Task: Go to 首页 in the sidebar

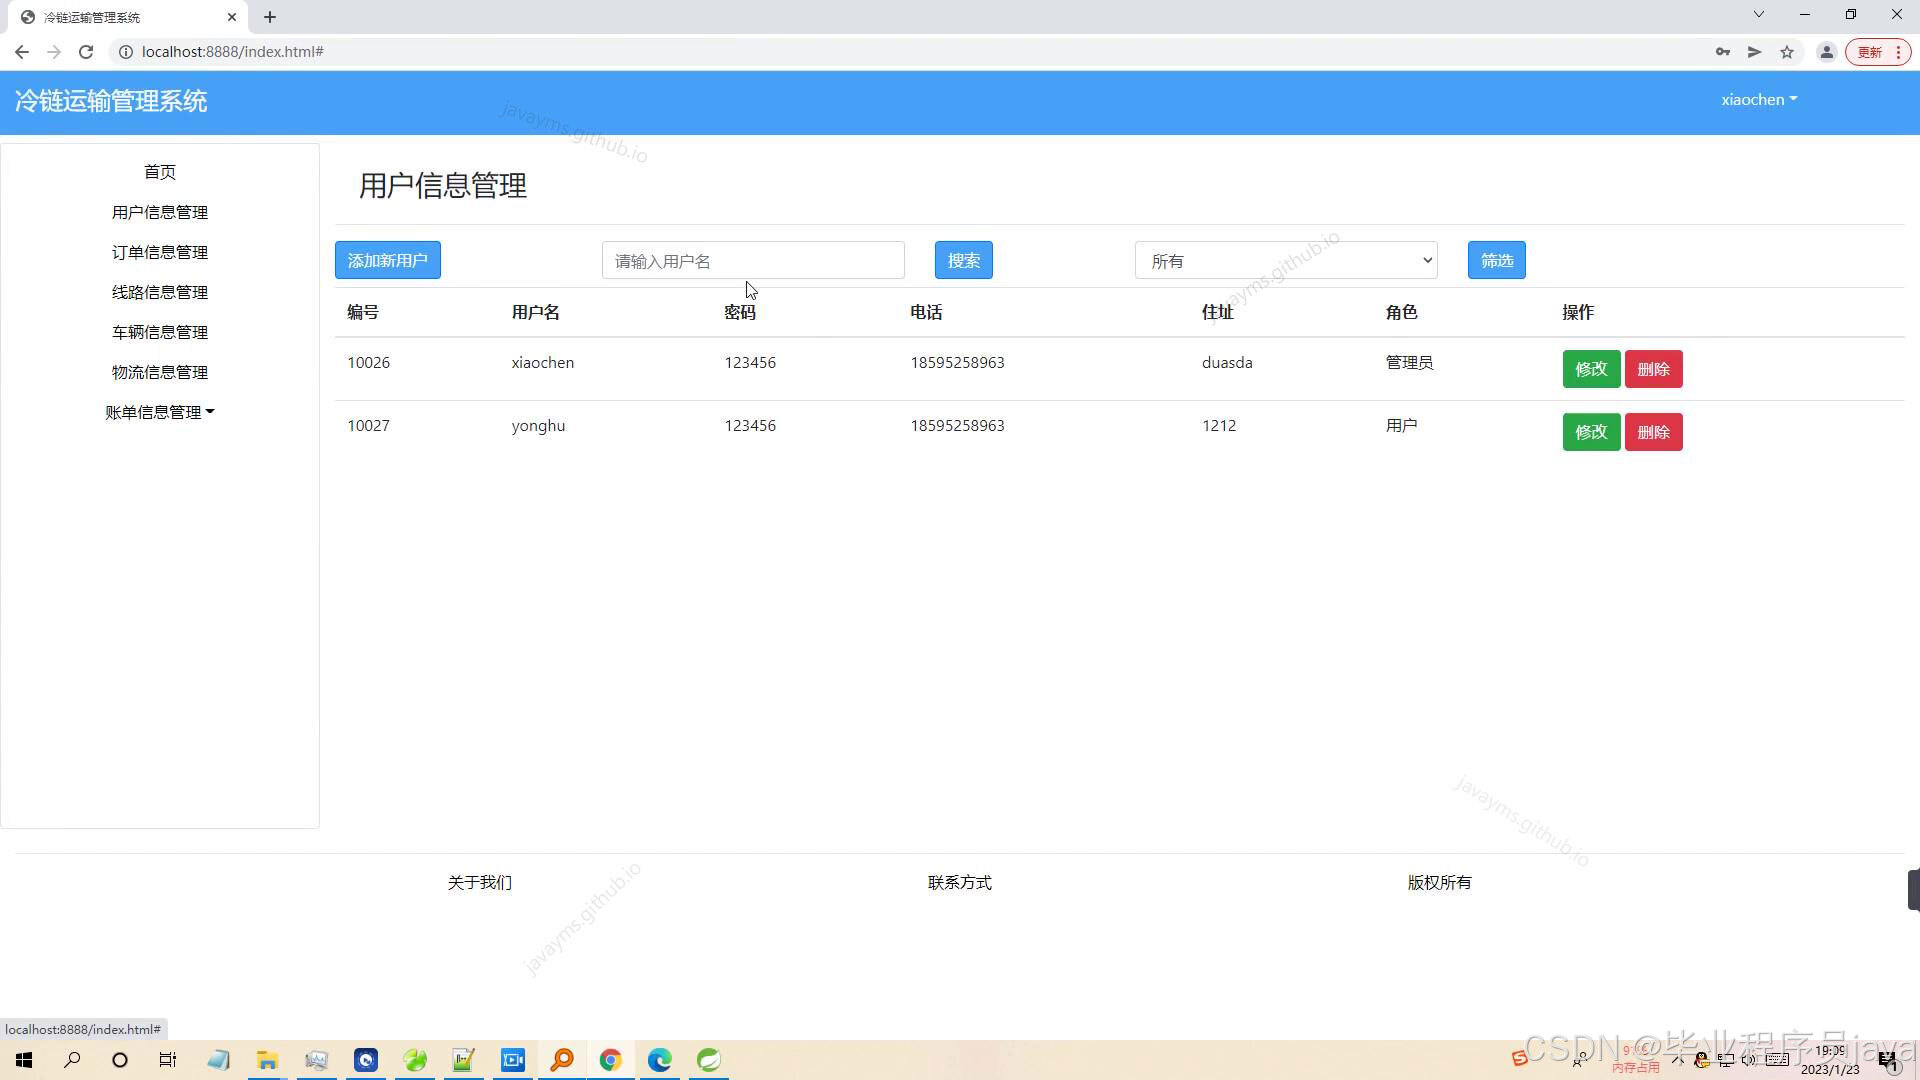Action: coord(160,171)
